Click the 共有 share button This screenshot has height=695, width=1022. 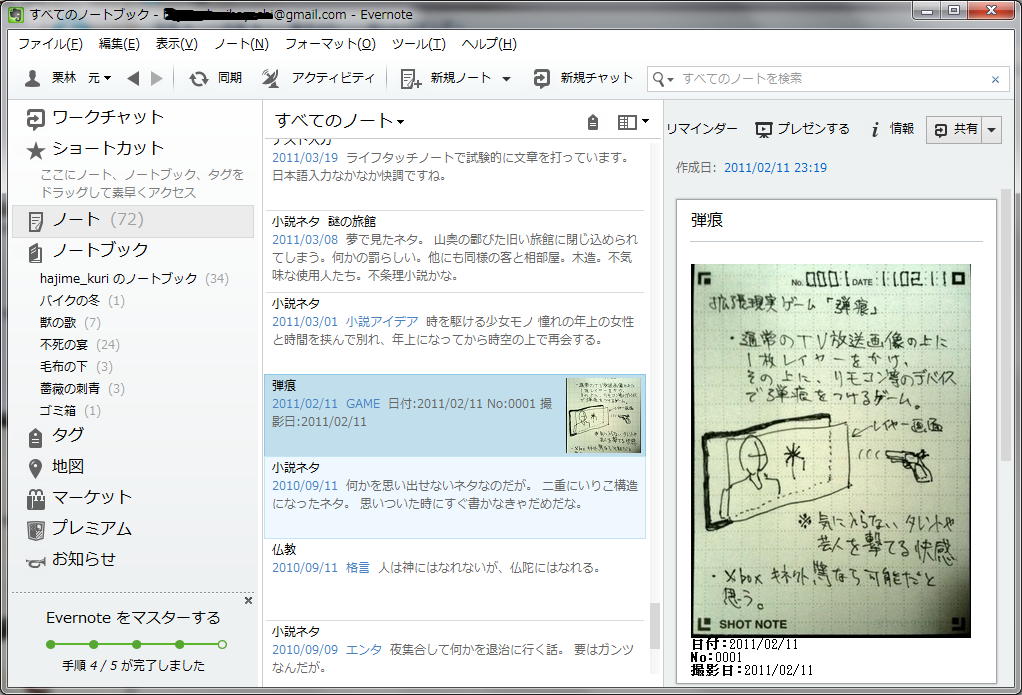[955, 130]
